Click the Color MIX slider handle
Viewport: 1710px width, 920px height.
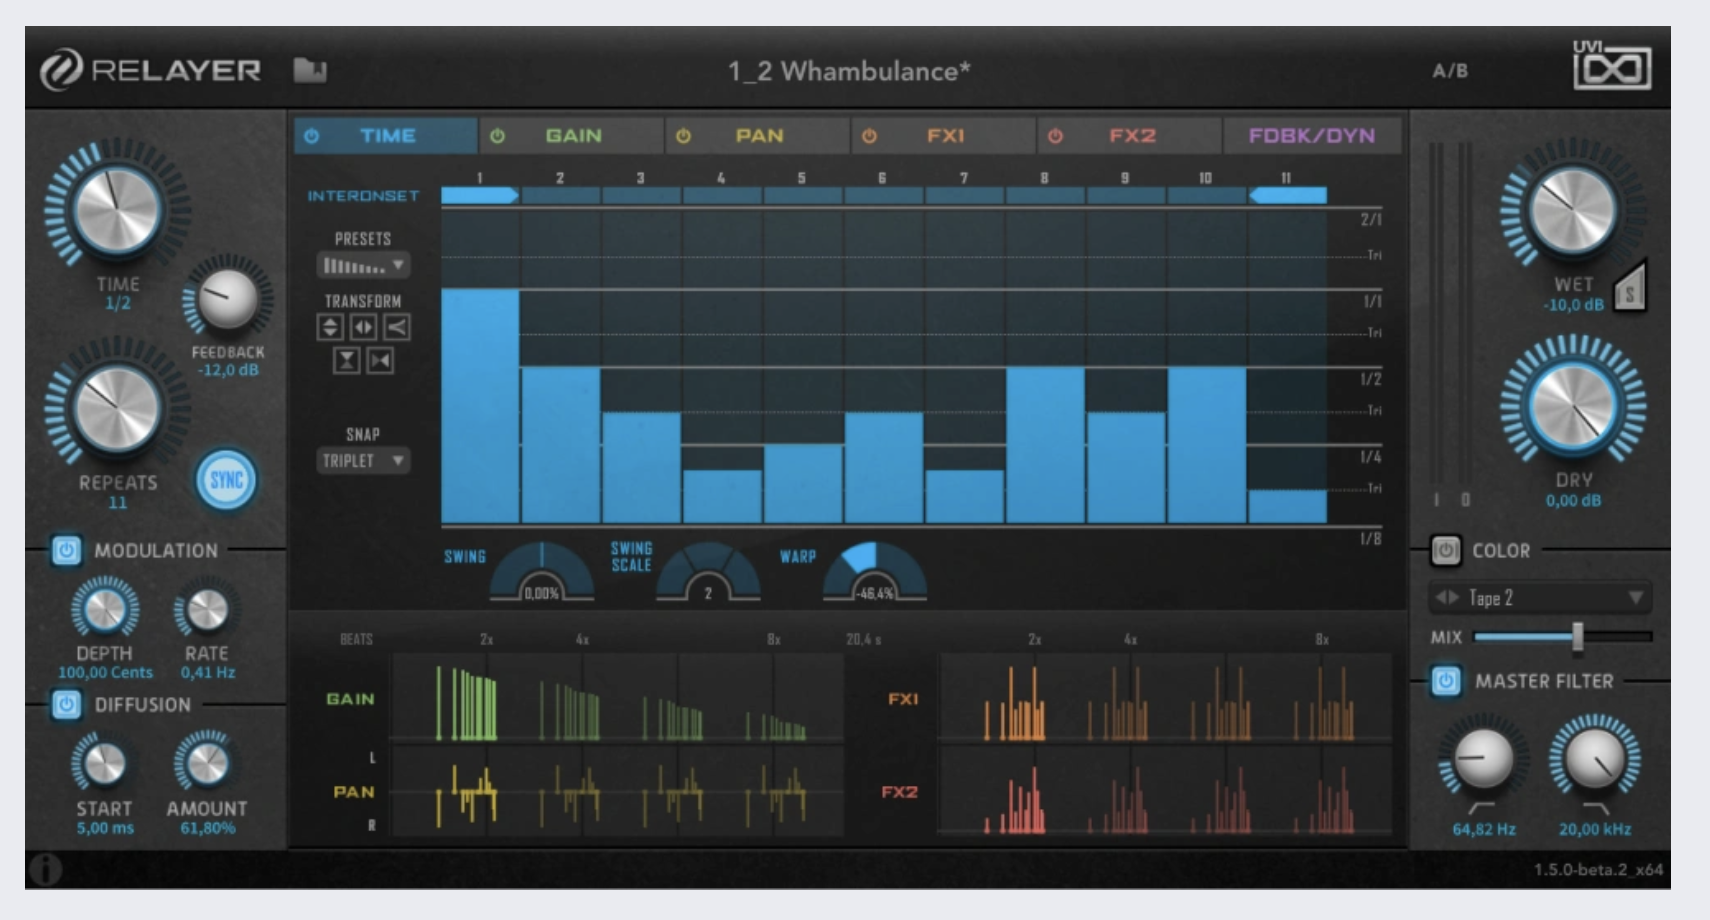pos(1577,637)
